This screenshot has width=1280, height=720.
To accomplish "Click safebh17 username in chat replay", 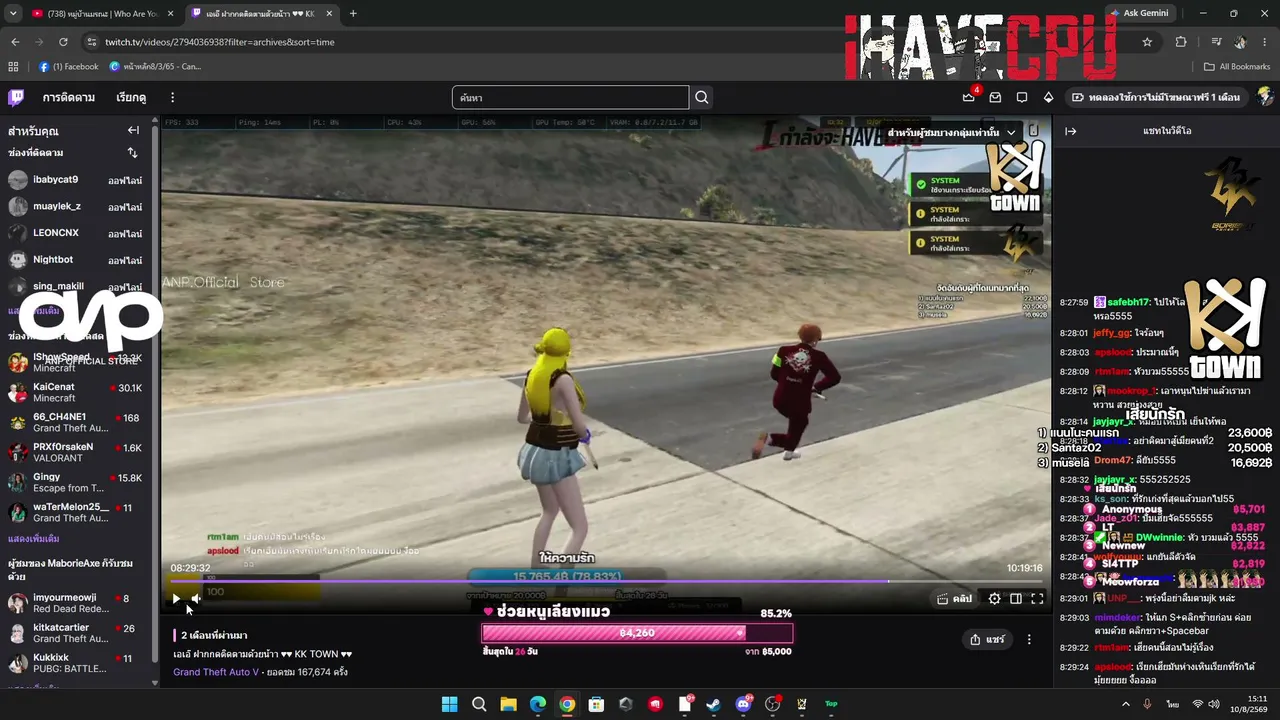I will 1128,302.
